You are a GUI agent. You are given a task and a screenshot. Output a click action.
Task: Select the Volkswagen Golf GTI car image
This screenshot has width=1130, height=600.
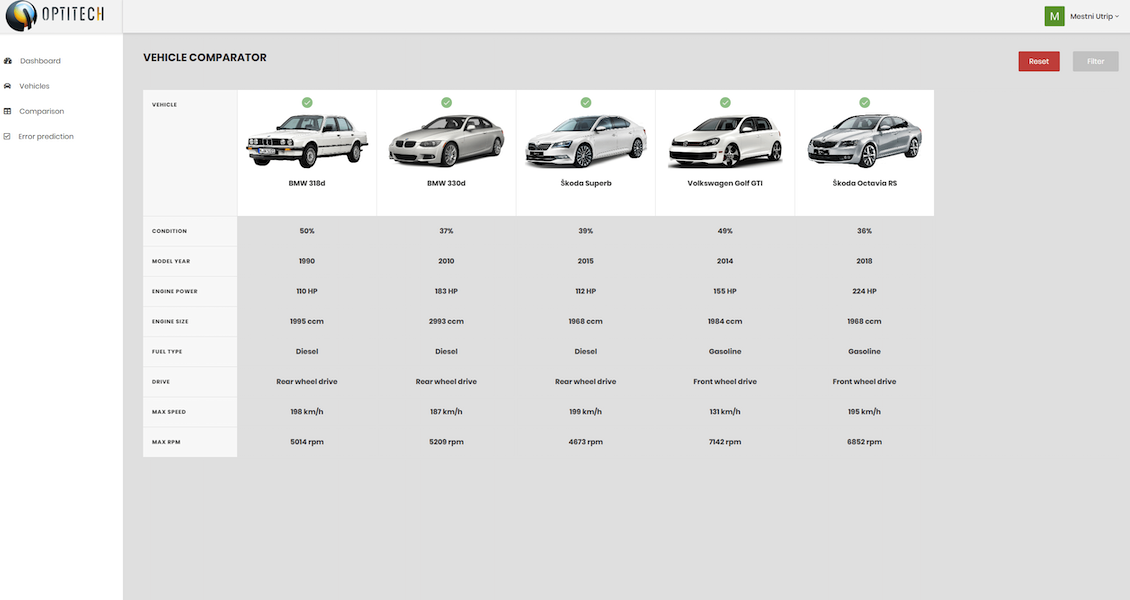pyautogui.click(x=725, y=141)
